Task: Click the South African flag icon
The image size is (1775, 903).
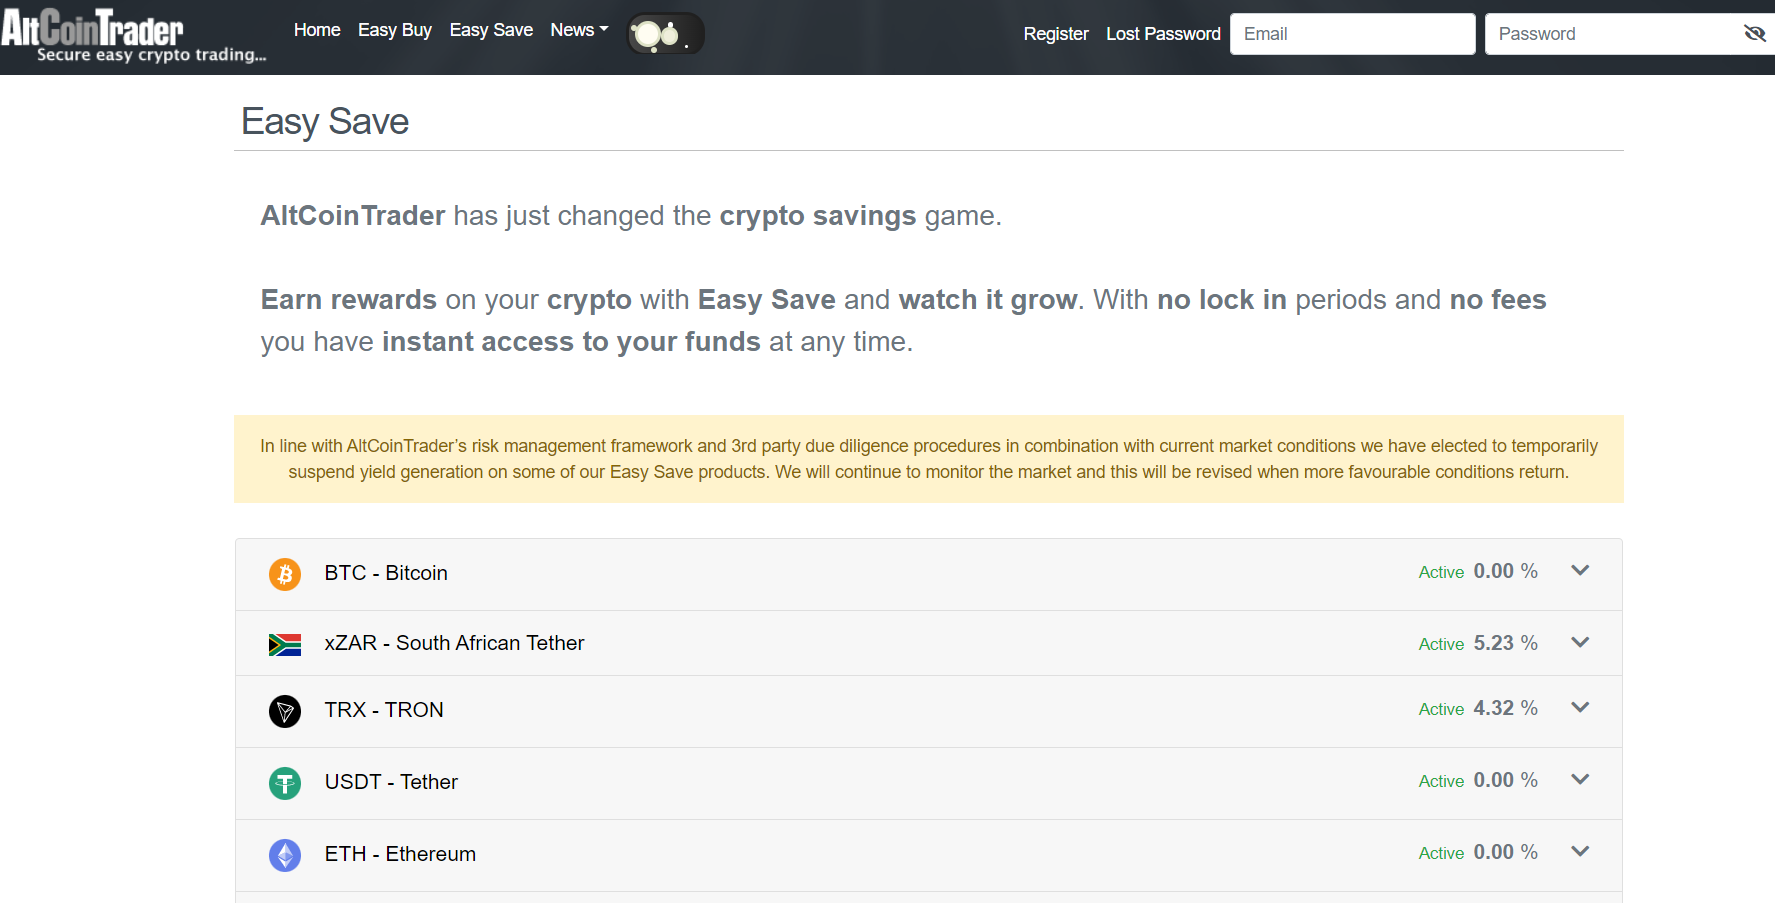Action: (285, 645)
